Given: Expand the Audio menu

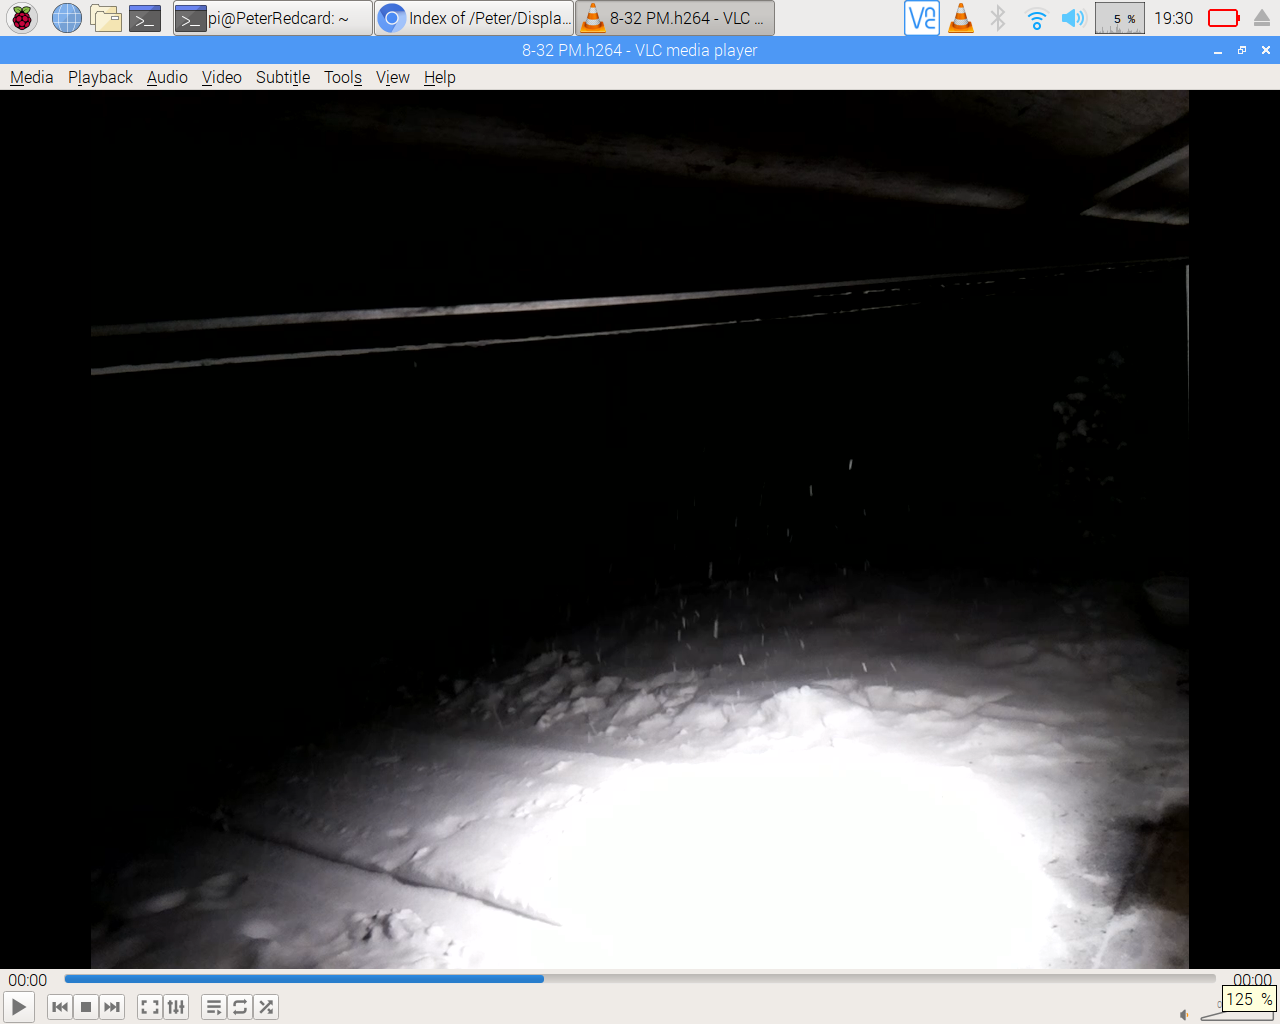Looking at the screenshot, I should tap(167, 77).
